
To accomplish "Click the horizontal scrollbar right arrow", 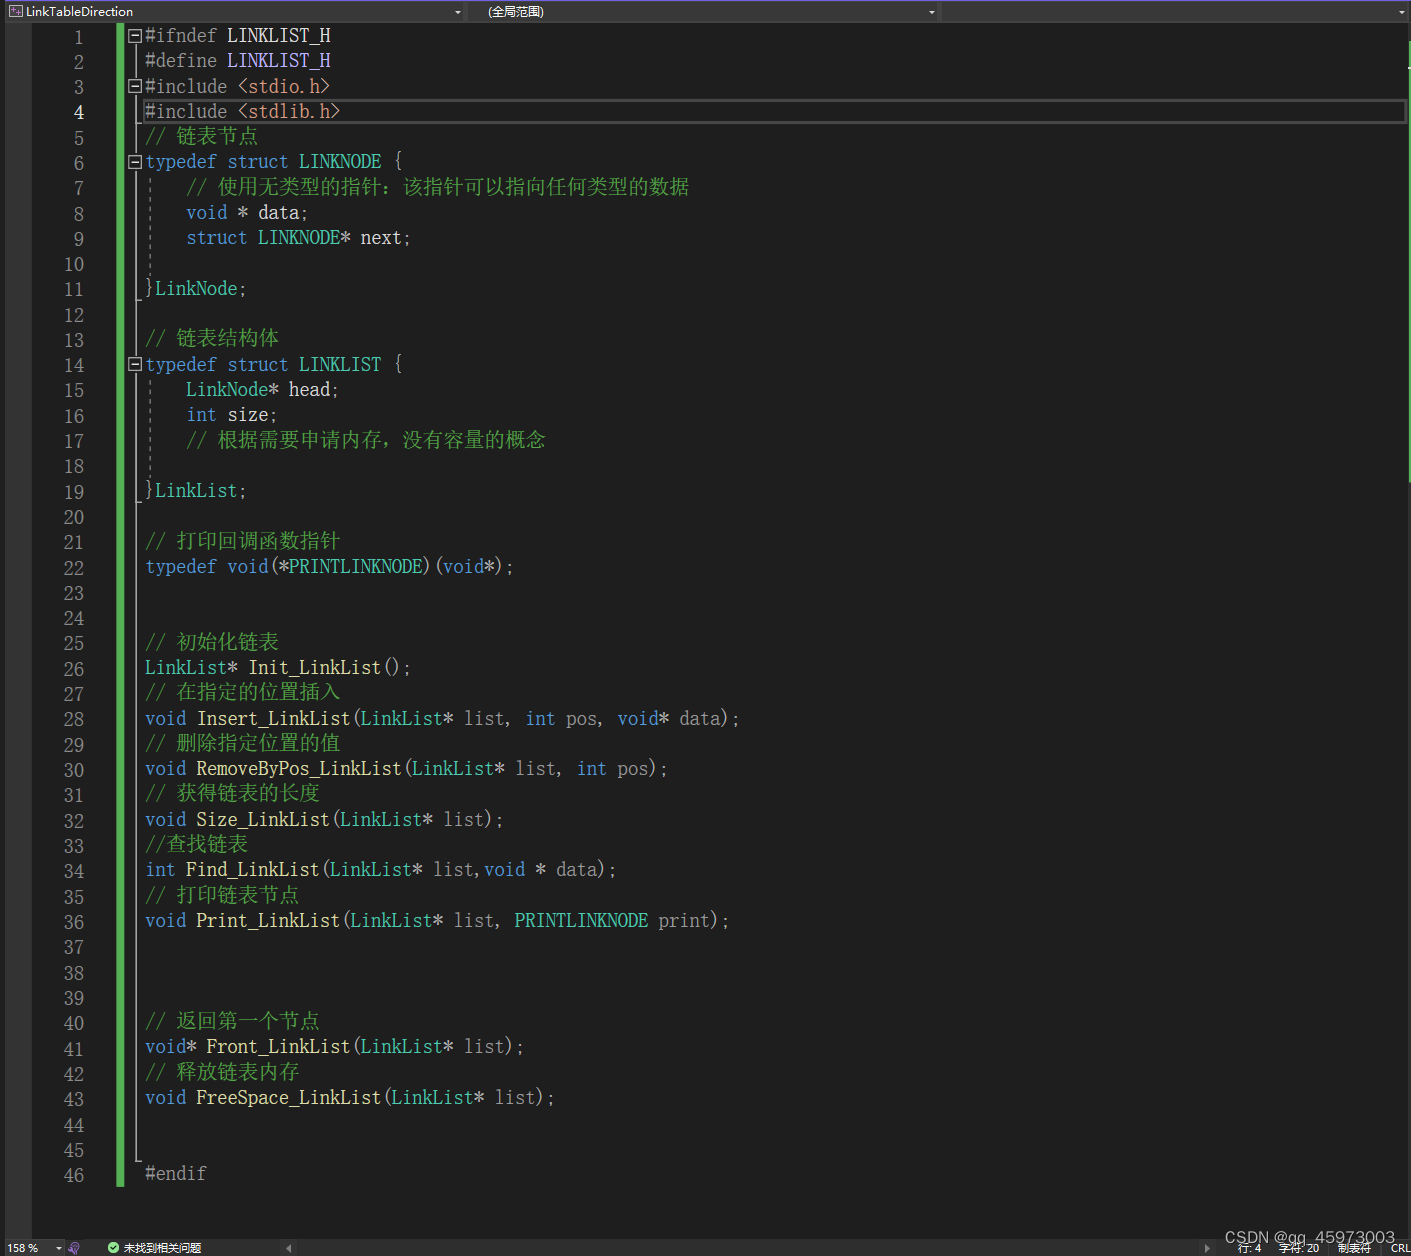I will pyautogui.click(x=1207, y=1248).
